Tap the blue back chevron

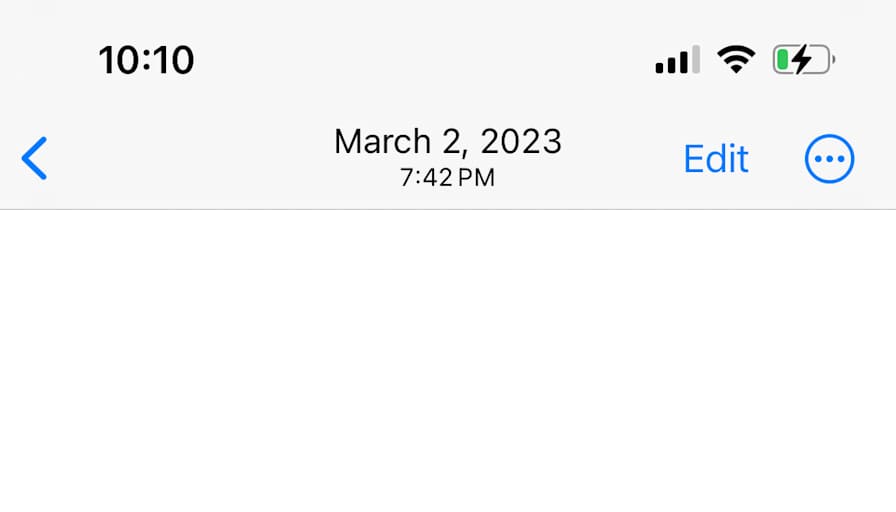(34, 159)
